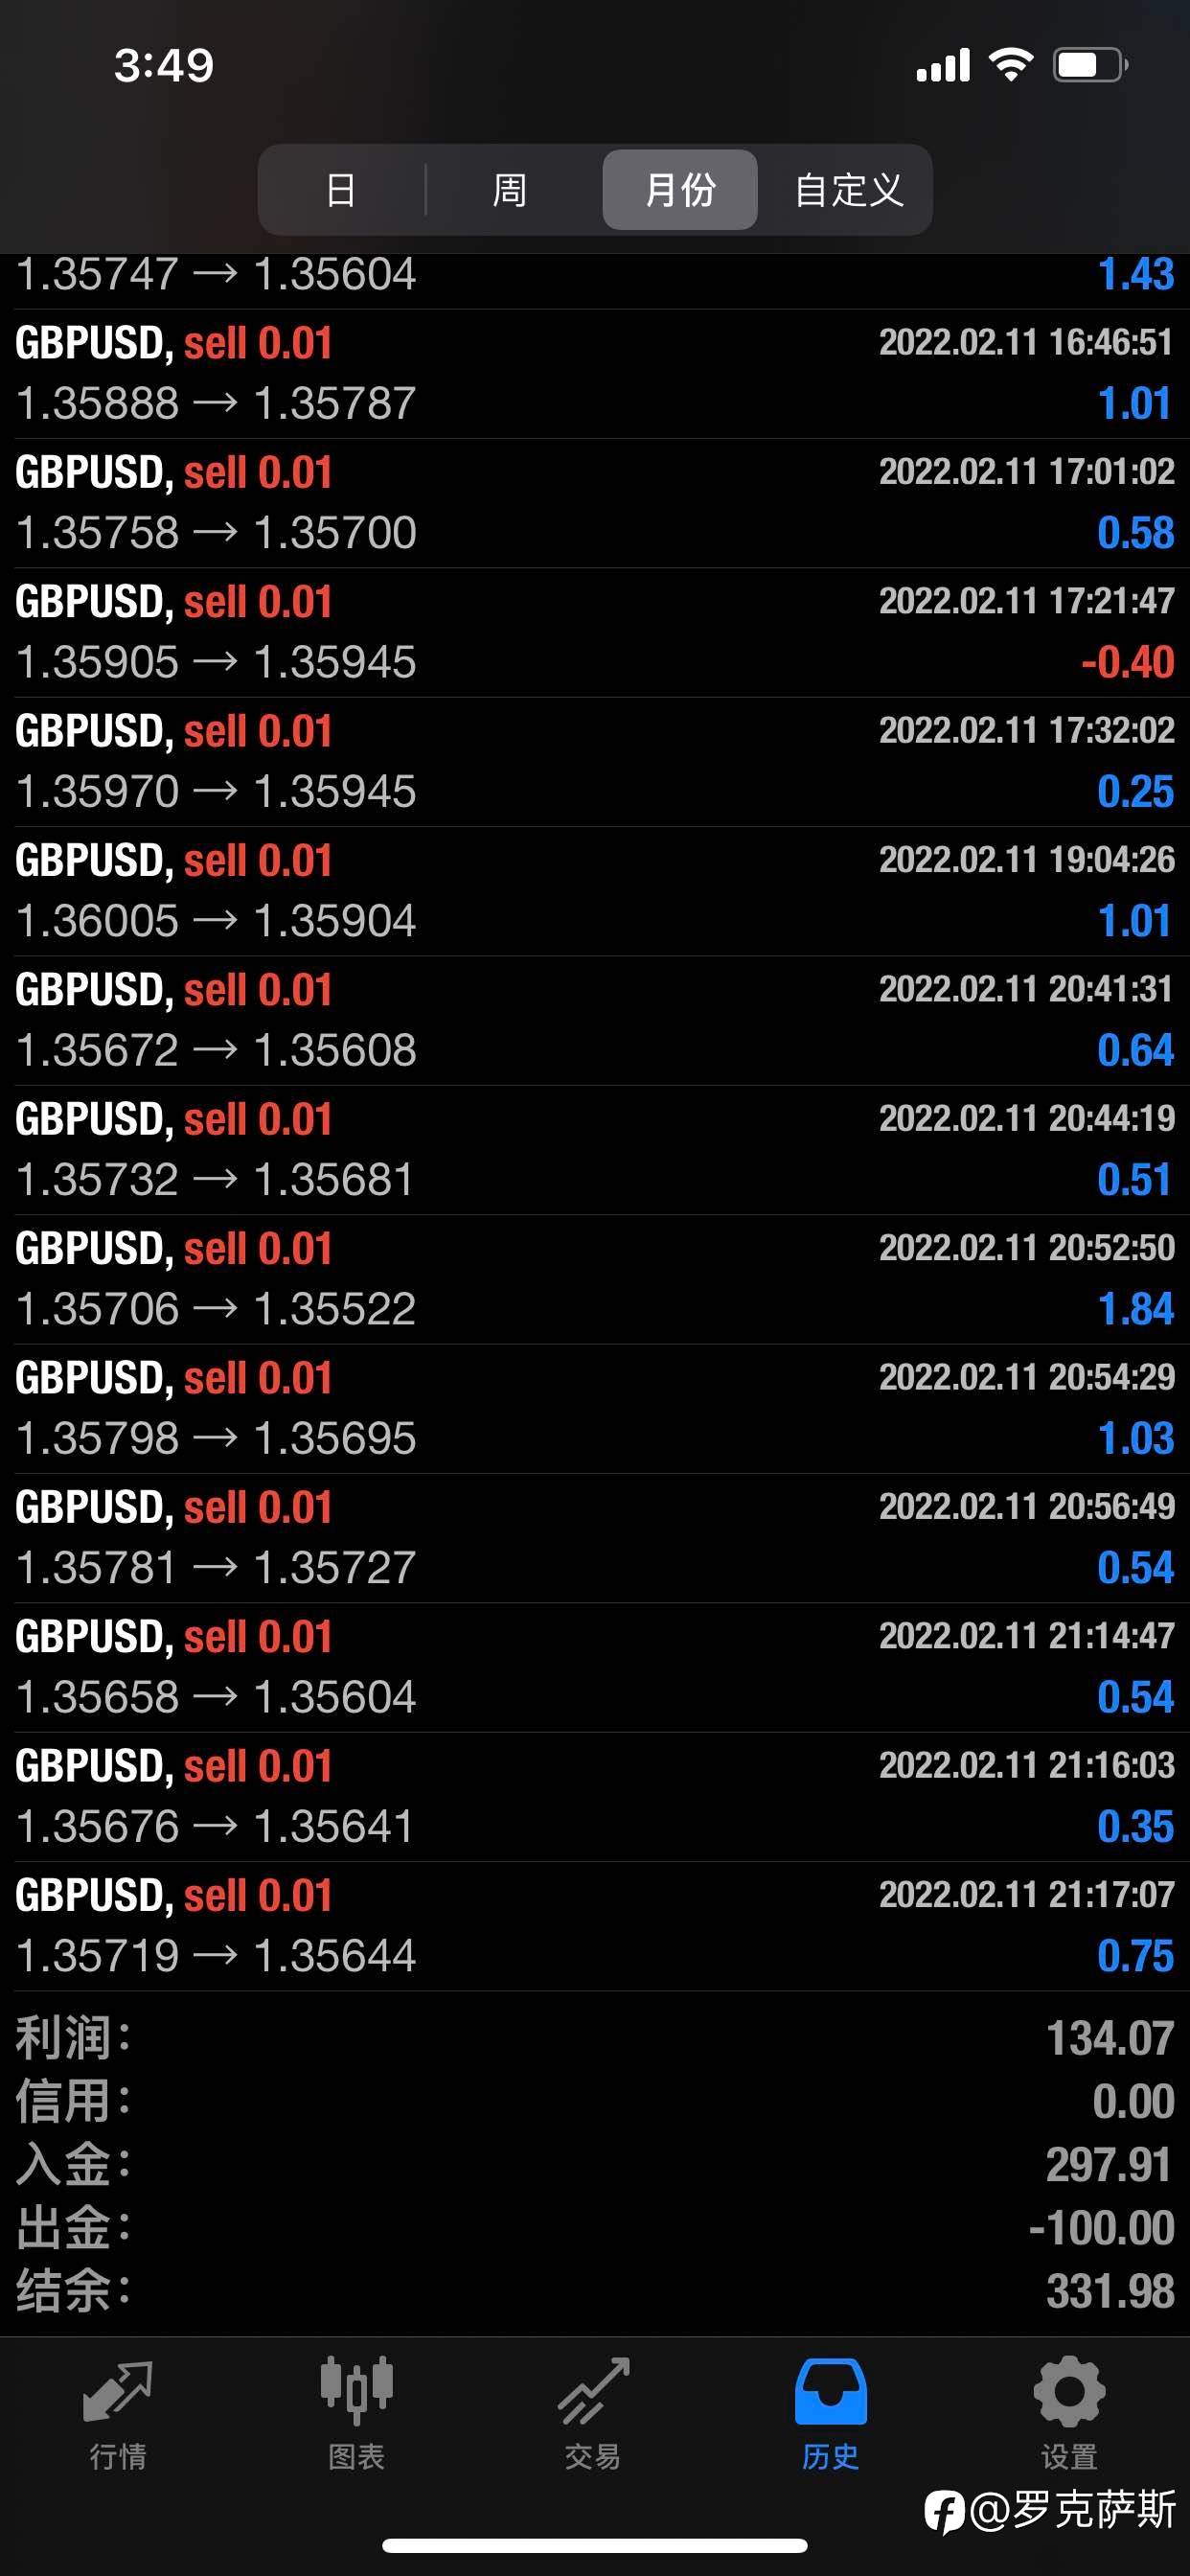Open the trade closed at 2022.02.11 21:14:47
Image resolution: width=1190 pixels, height=2576 pixels.
pyautogui.click(x=595, y=1667)
